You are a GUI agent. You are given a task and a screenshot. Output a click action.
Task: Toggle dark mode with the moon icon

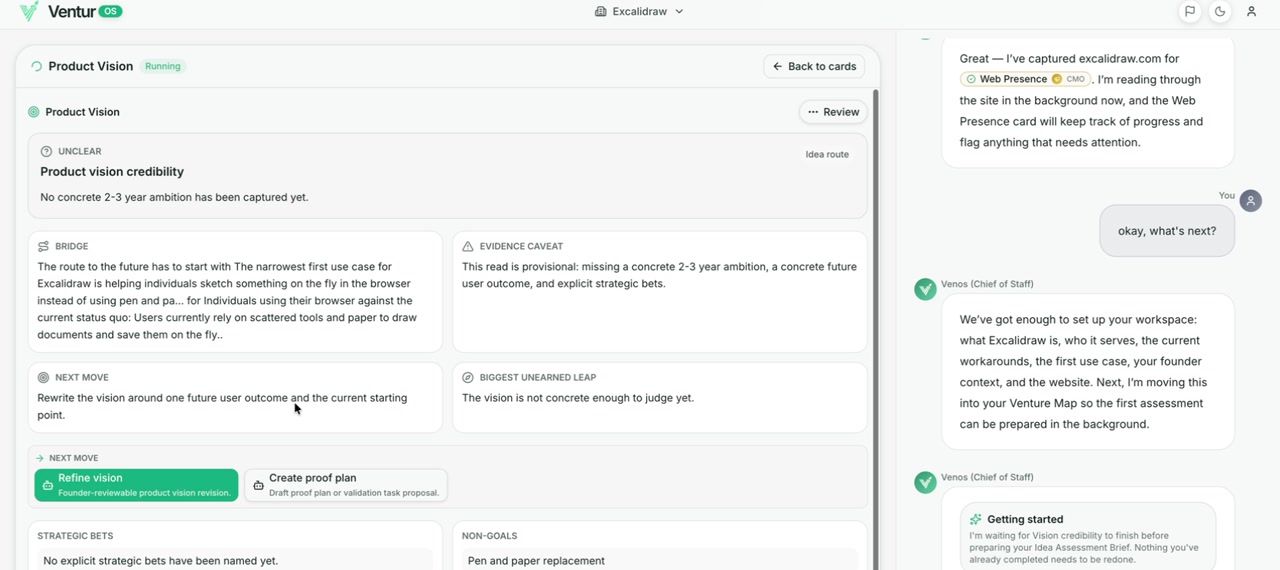pos(1220,12)
